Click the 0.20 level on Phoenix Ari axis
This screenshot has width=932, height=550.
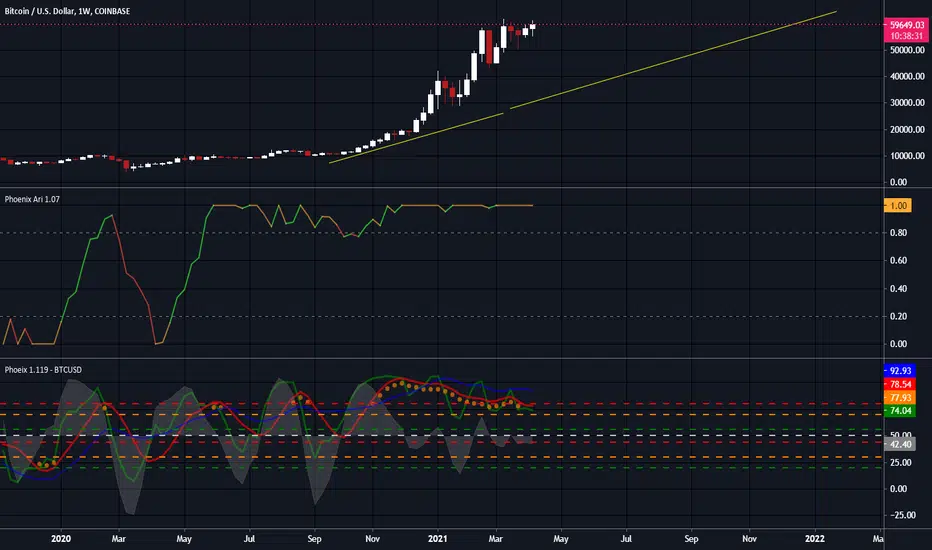pyautogui.click(x=899, y=316)
